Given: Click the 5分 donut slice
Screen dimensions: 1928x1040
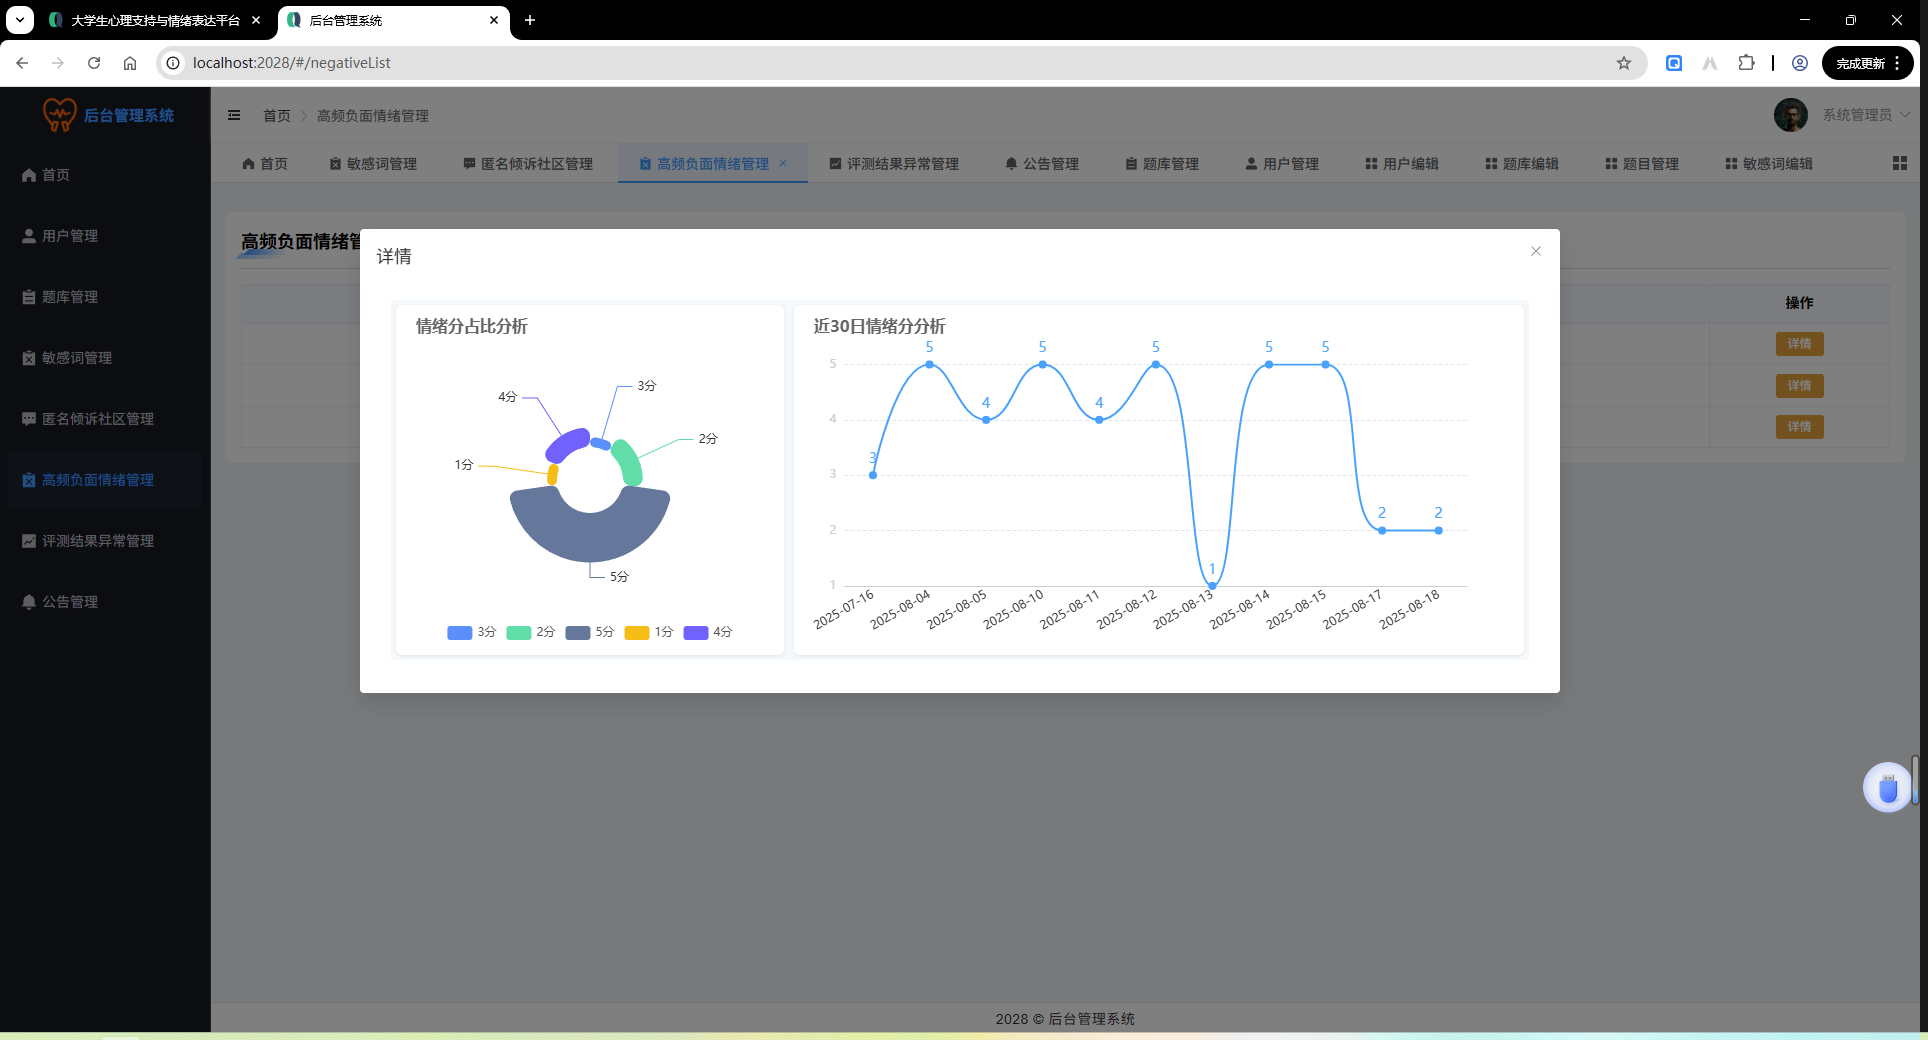Looking at the screenshot, I should pos(590,538).
